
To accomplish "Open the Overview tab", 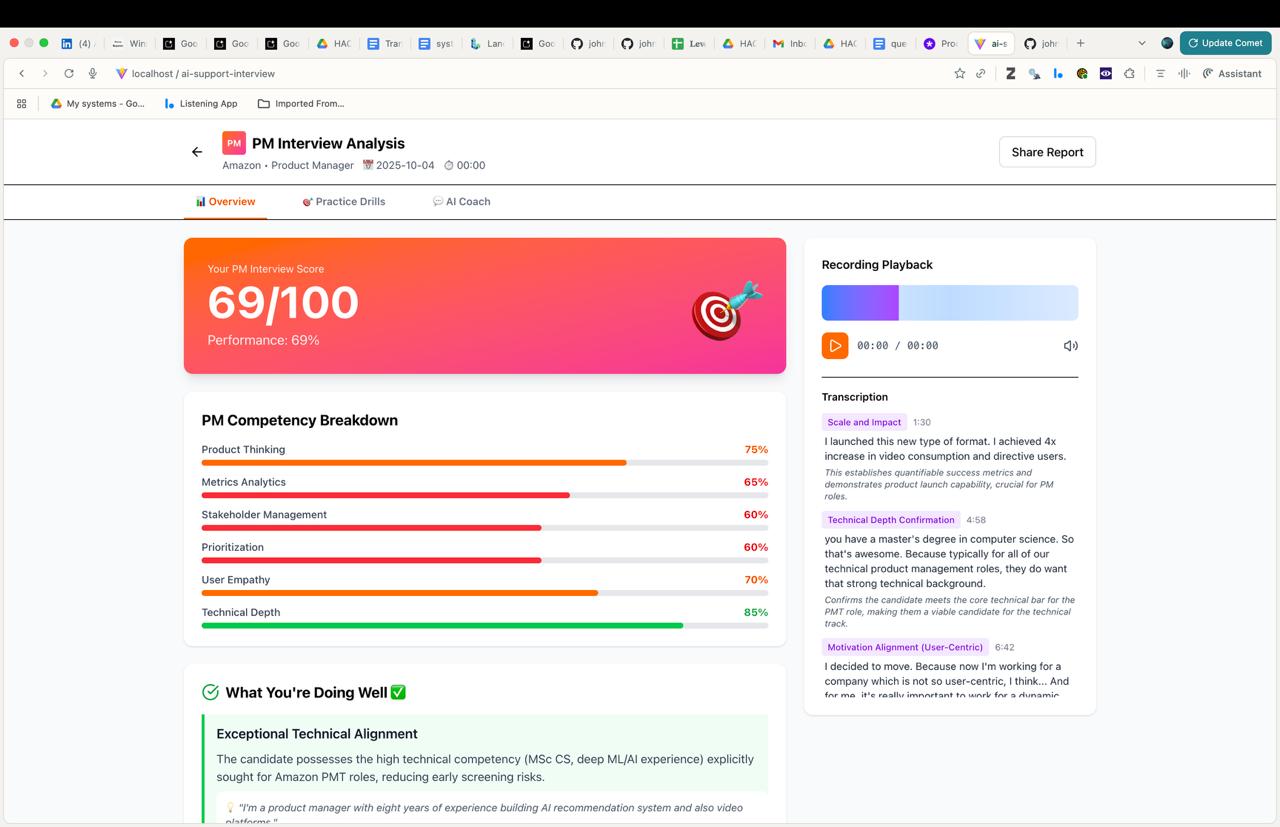I will pos(226,201).
